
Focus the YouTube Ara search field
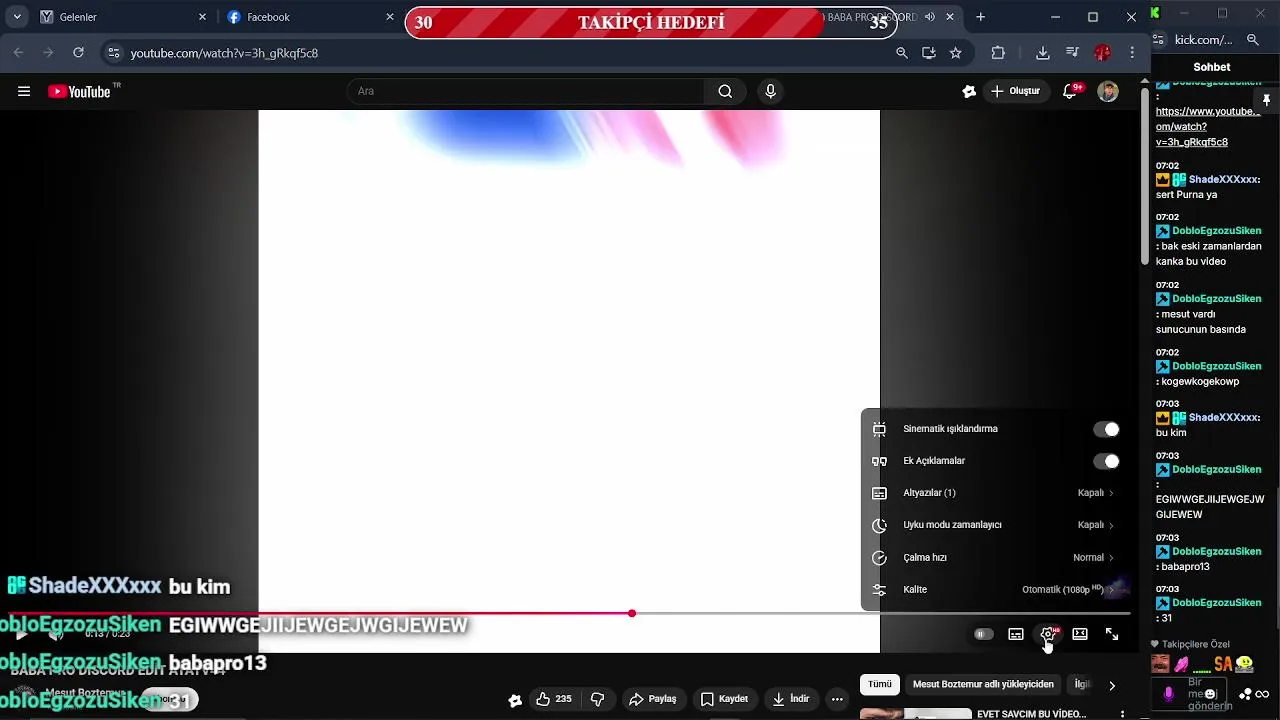click(x=525, y=91)
